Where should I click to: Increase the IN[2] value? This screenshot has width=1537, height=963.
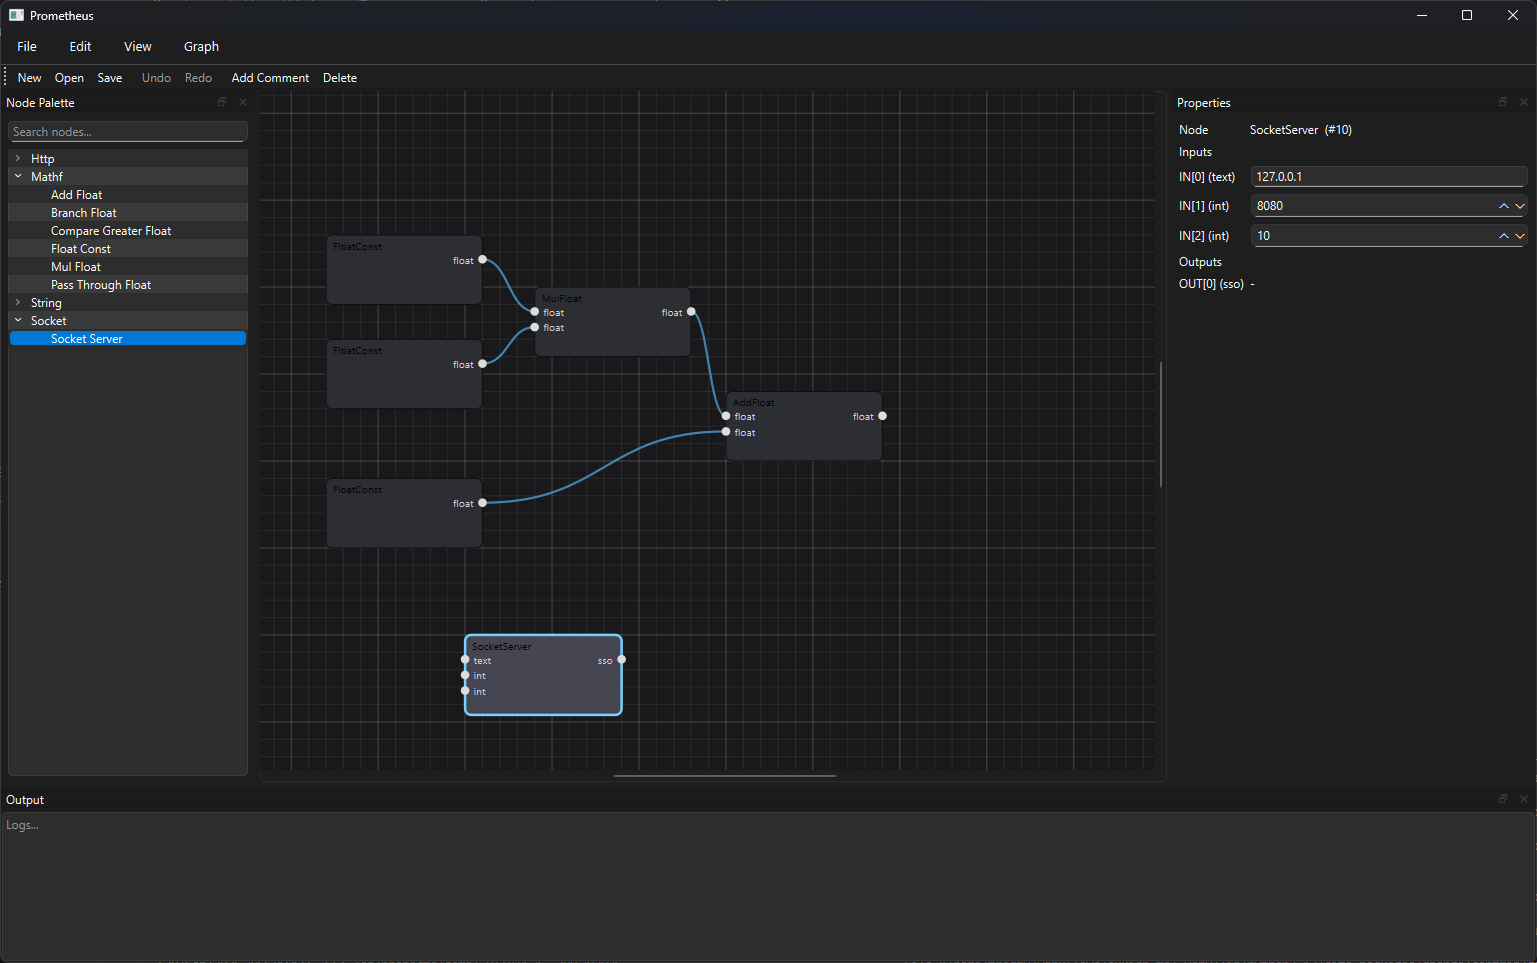[1504, 236]
